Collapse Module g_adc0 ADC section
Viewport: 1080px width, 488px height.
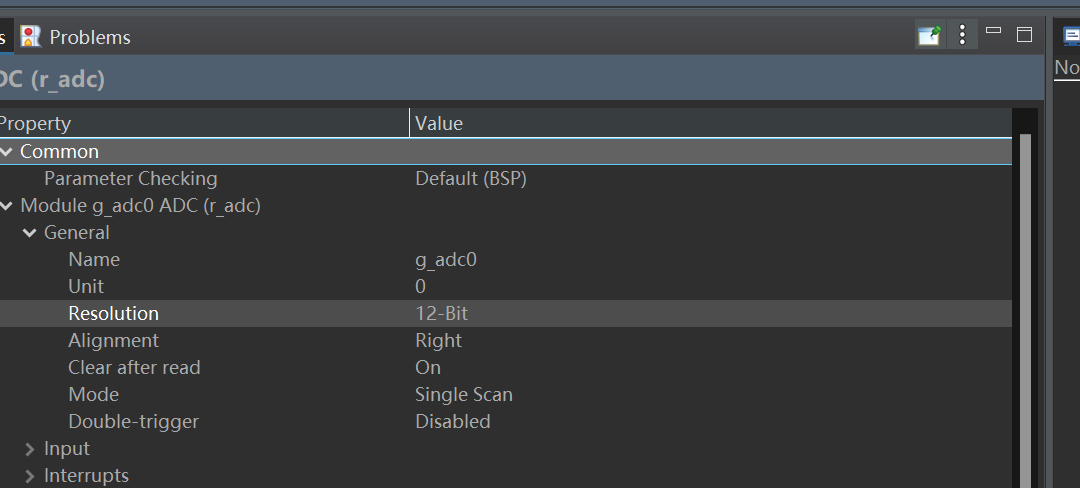click(x=7, y=206)
